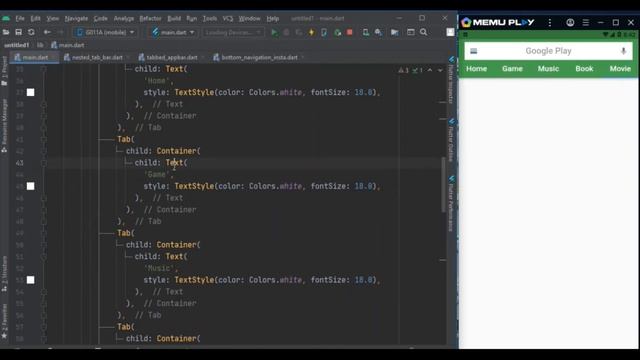Open the Project tool window button

point(4,72)
